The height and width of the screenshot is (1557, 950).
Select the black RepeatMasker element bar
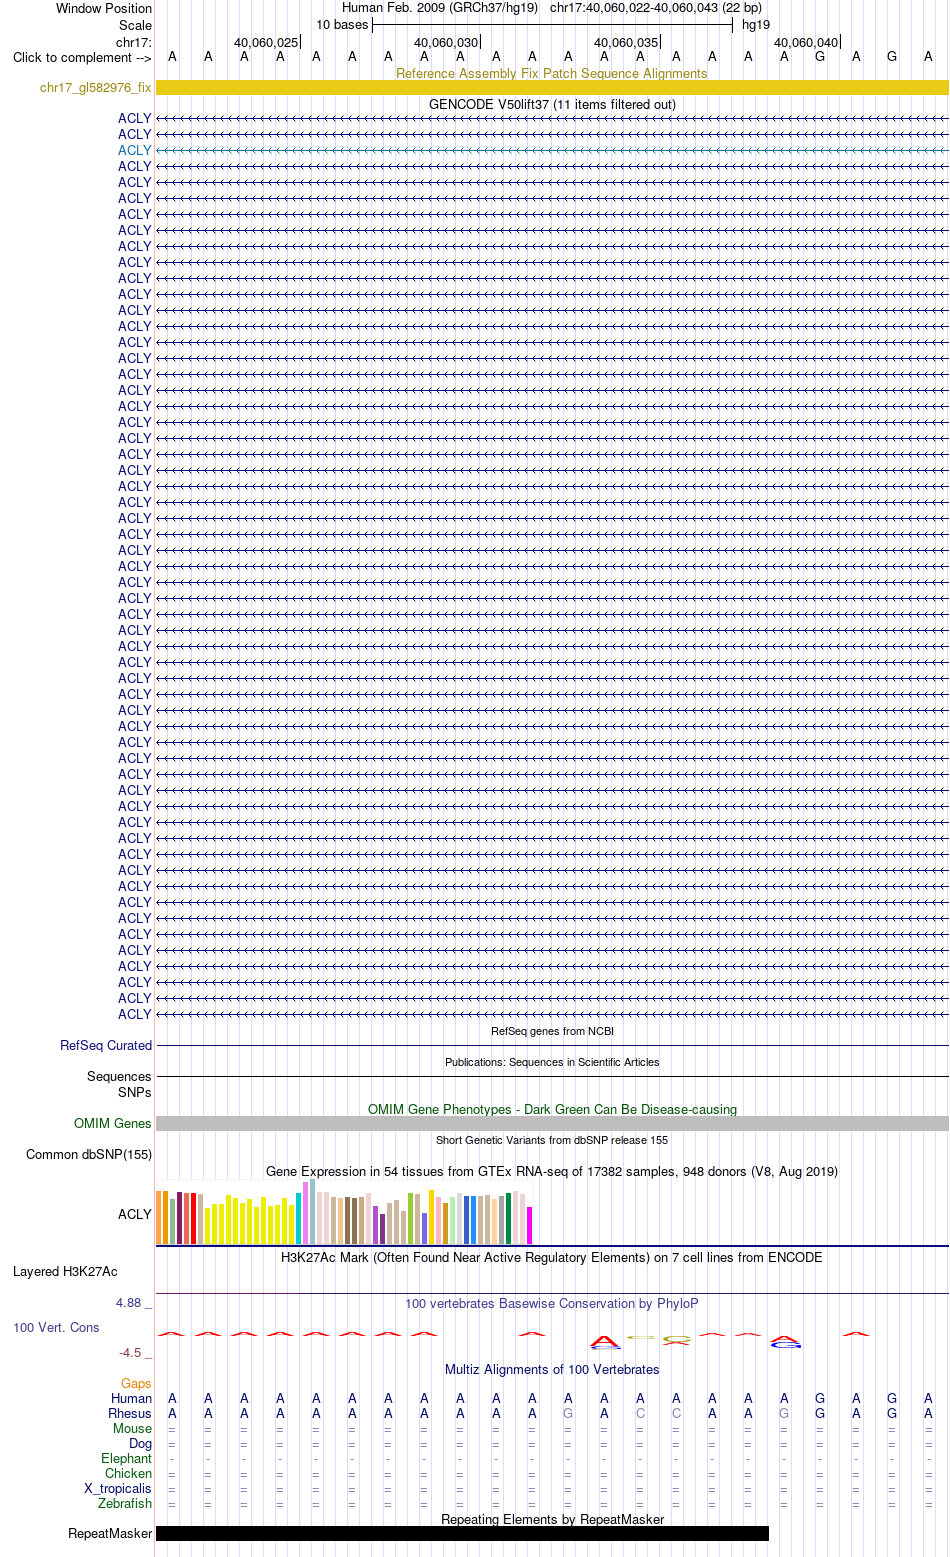[462, 1533]
